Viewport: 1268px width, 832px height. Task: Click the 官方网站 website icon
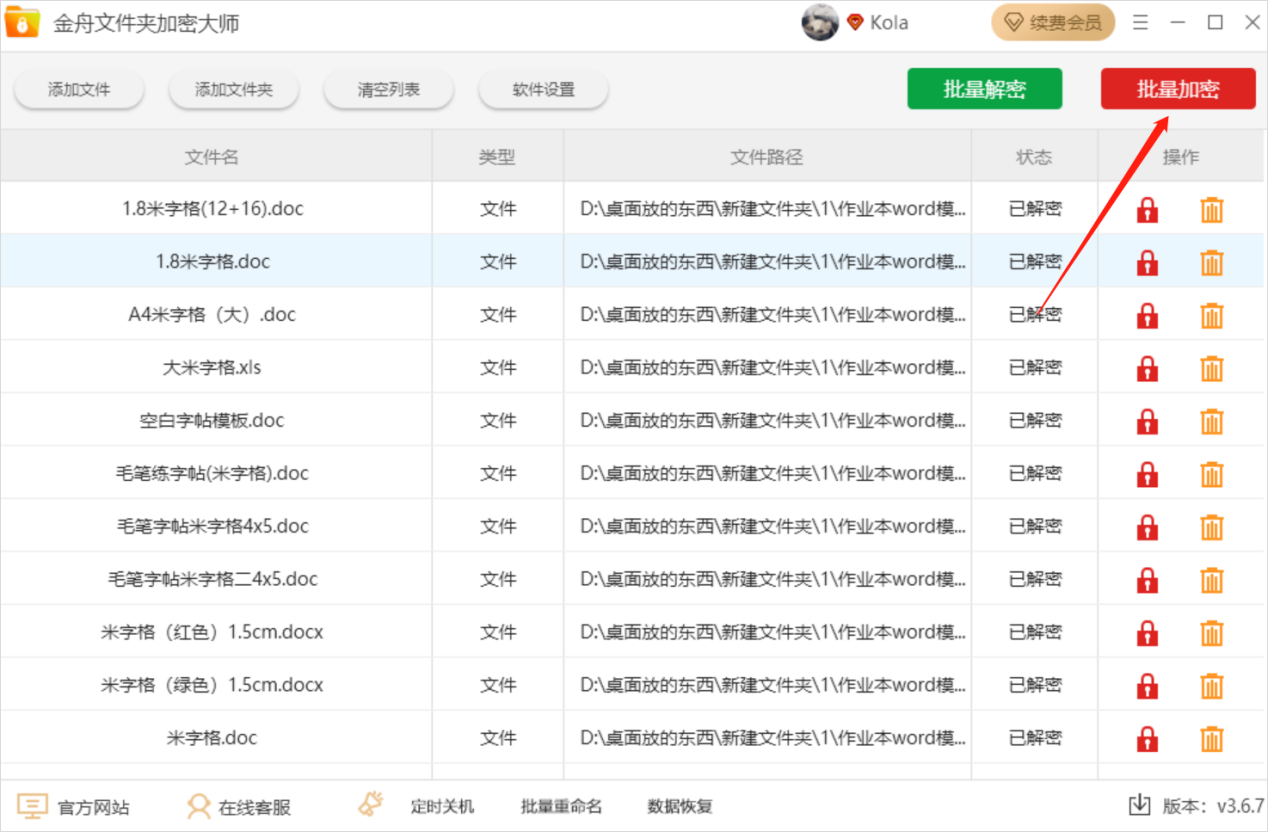click(32, 805)
